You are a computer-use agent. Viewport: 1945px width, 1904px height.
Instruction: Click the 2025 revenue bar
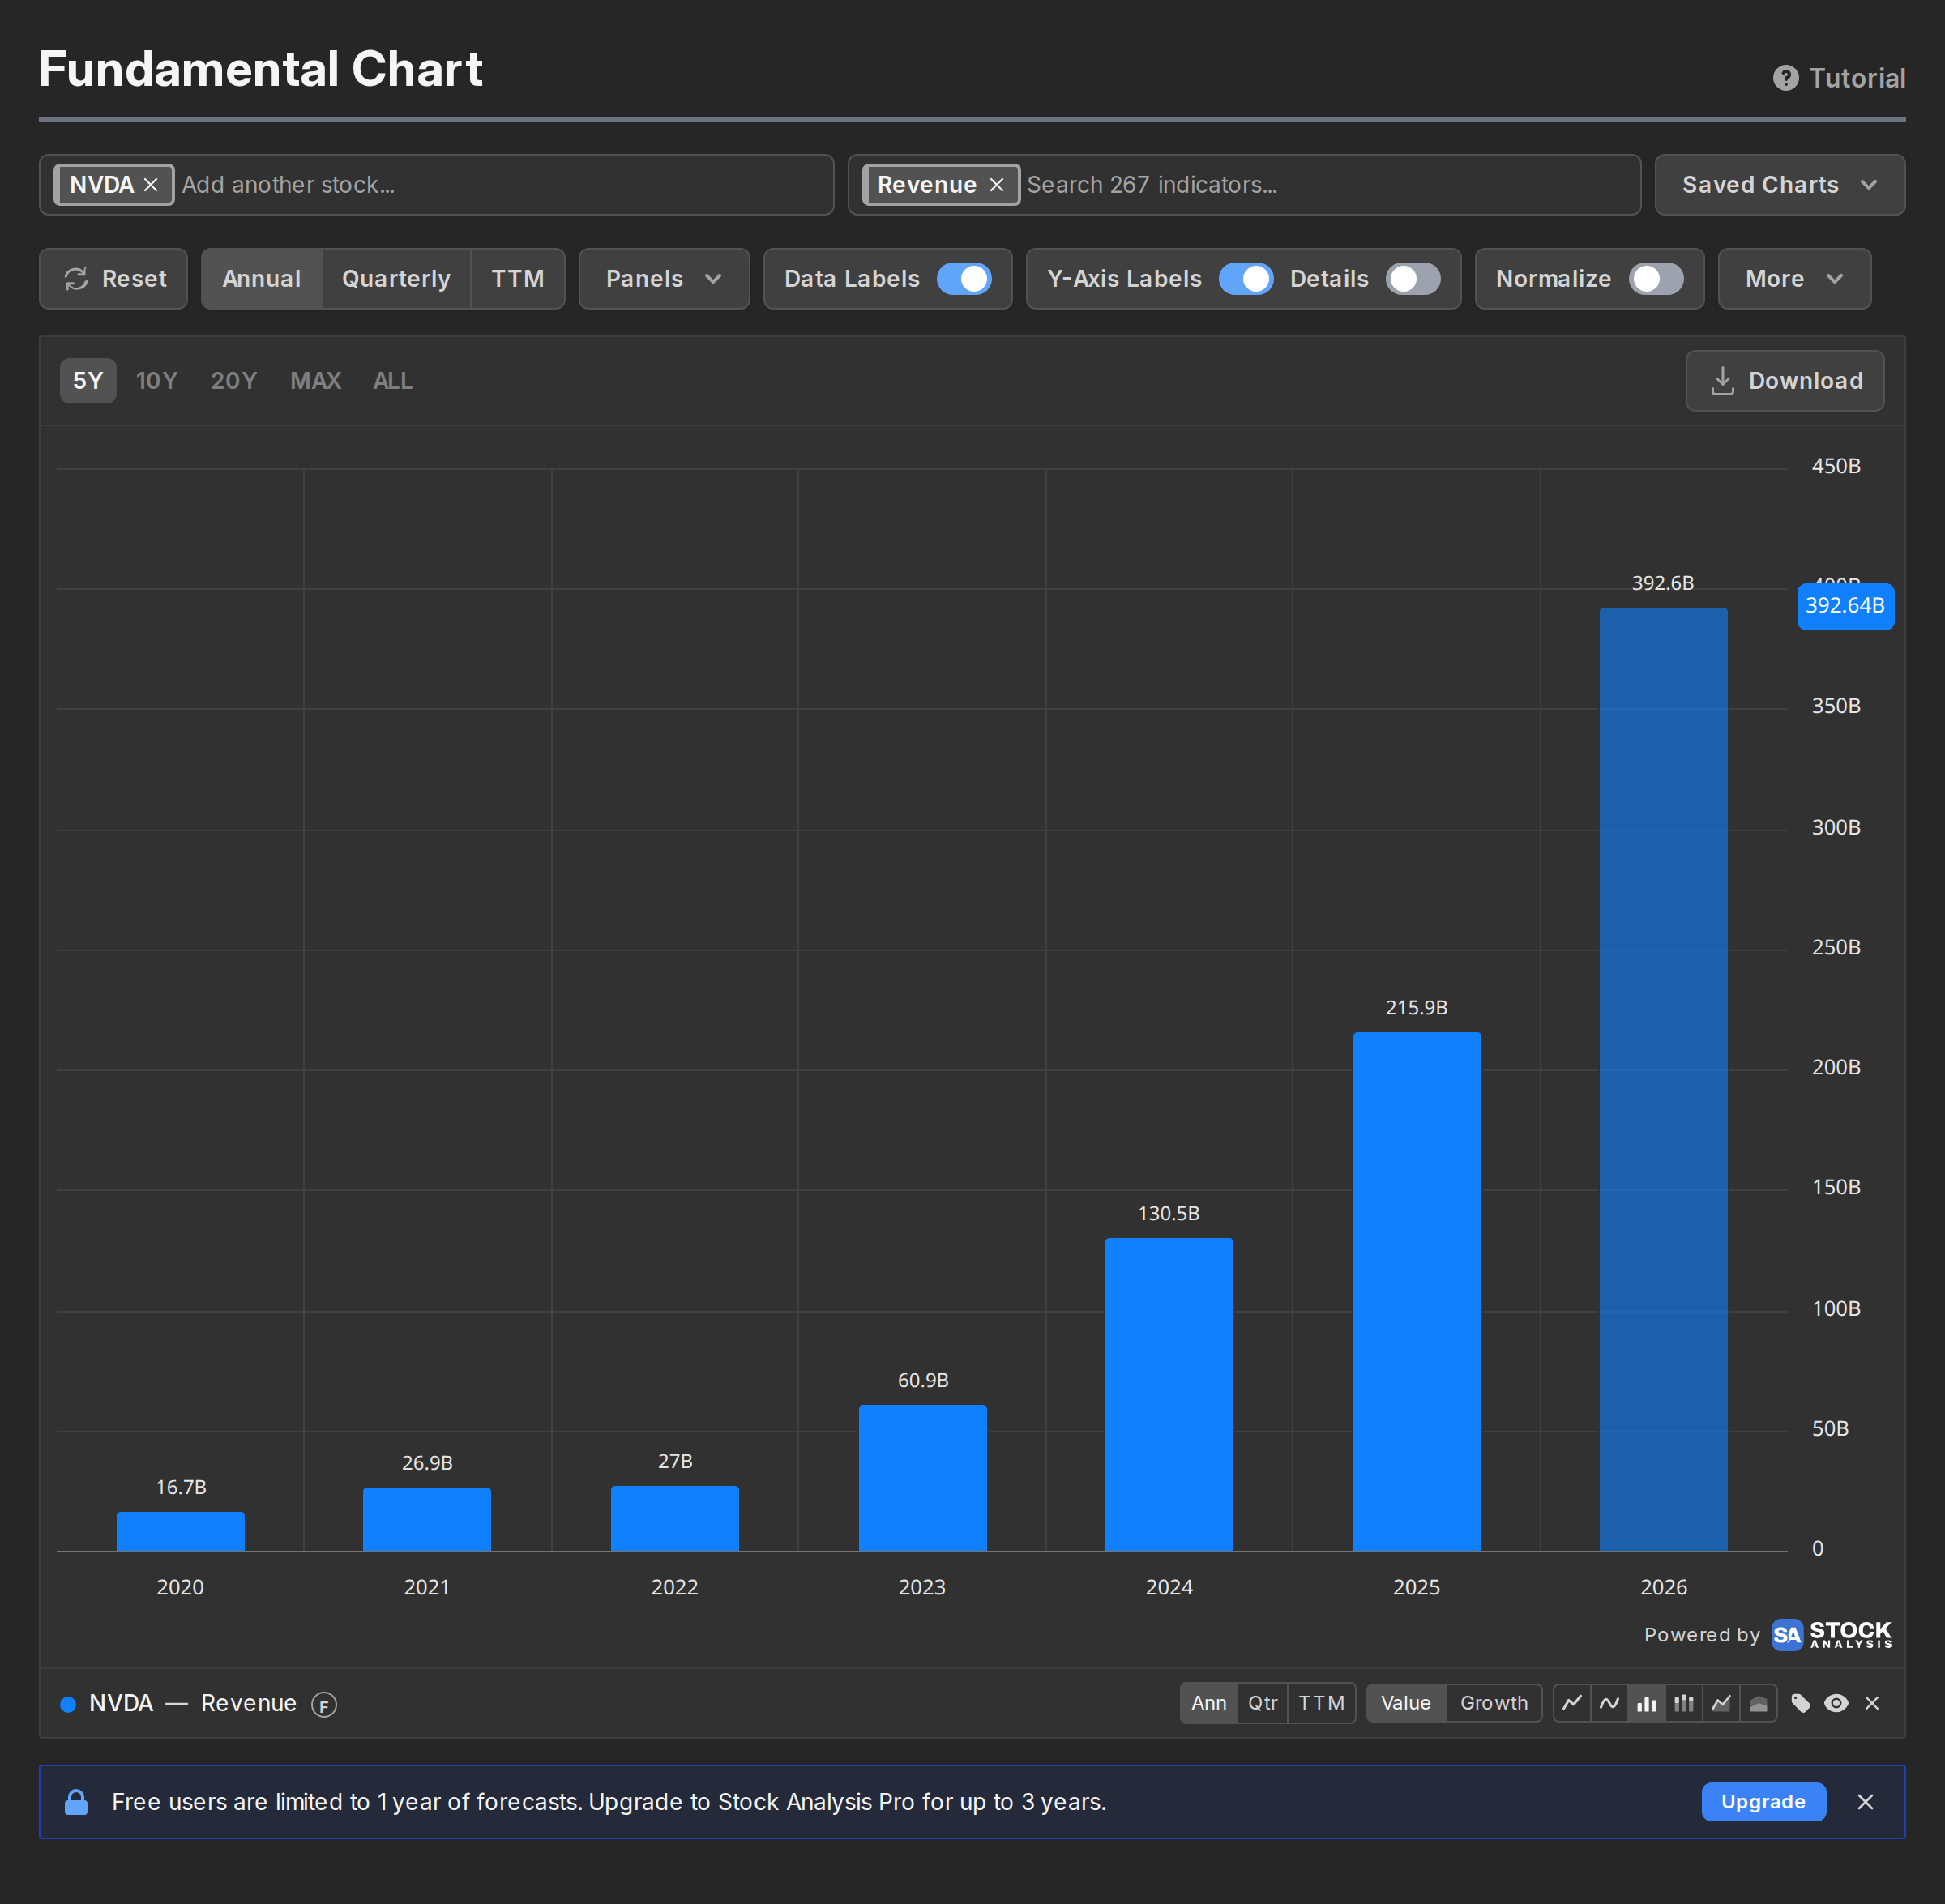[1417, 1292]
